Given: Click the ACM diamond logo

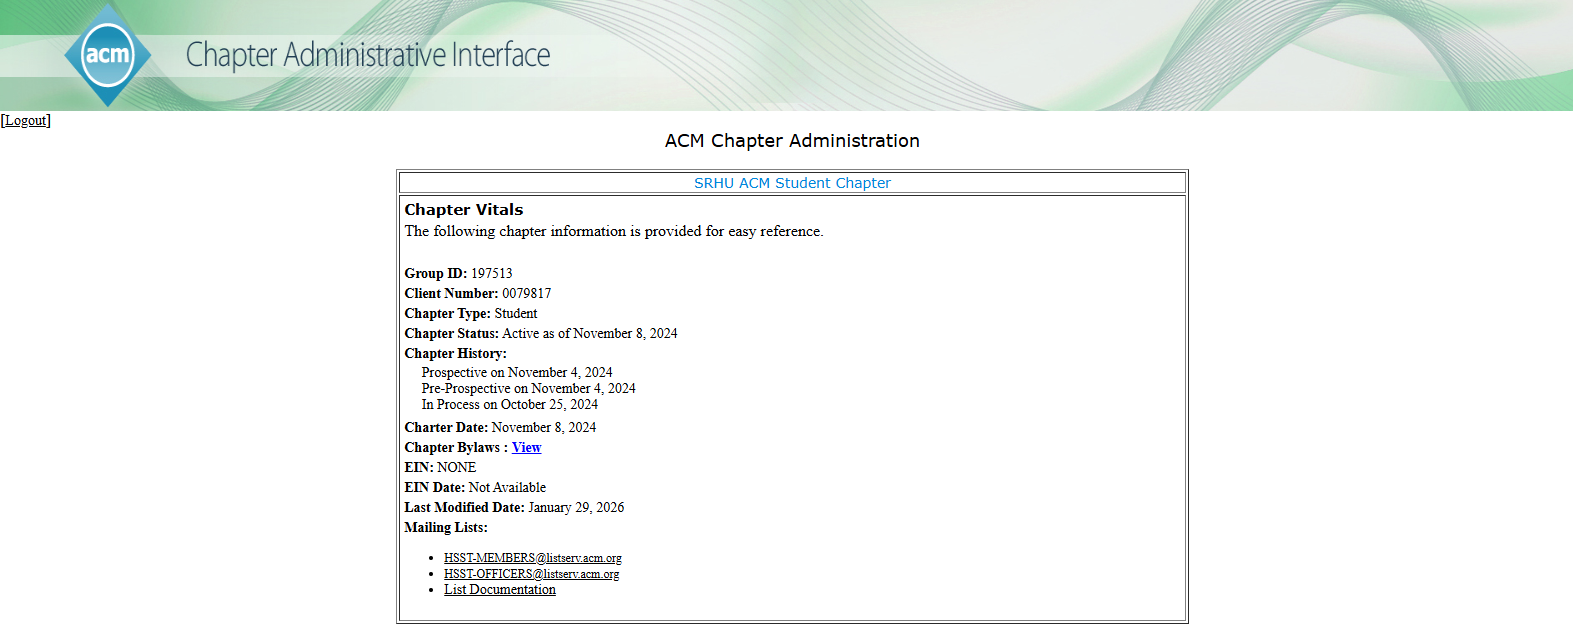Looking at the screenshot, I should [x=107, y=55].
